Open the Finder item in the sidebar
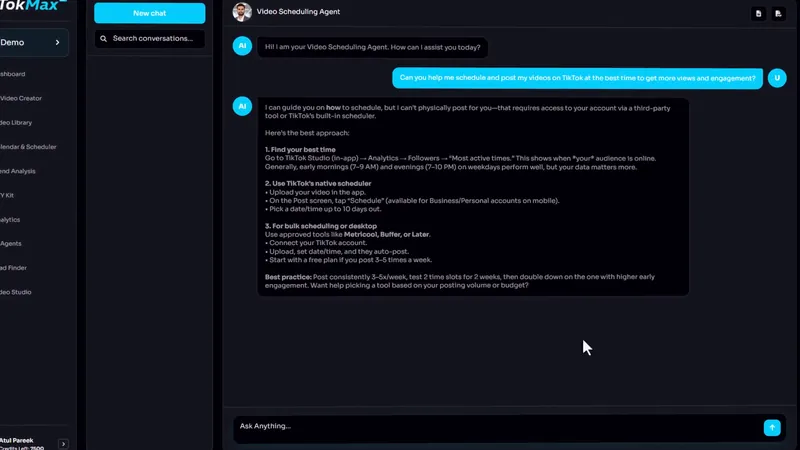This screenshot has height=450, width=800. tap(13, 267)
